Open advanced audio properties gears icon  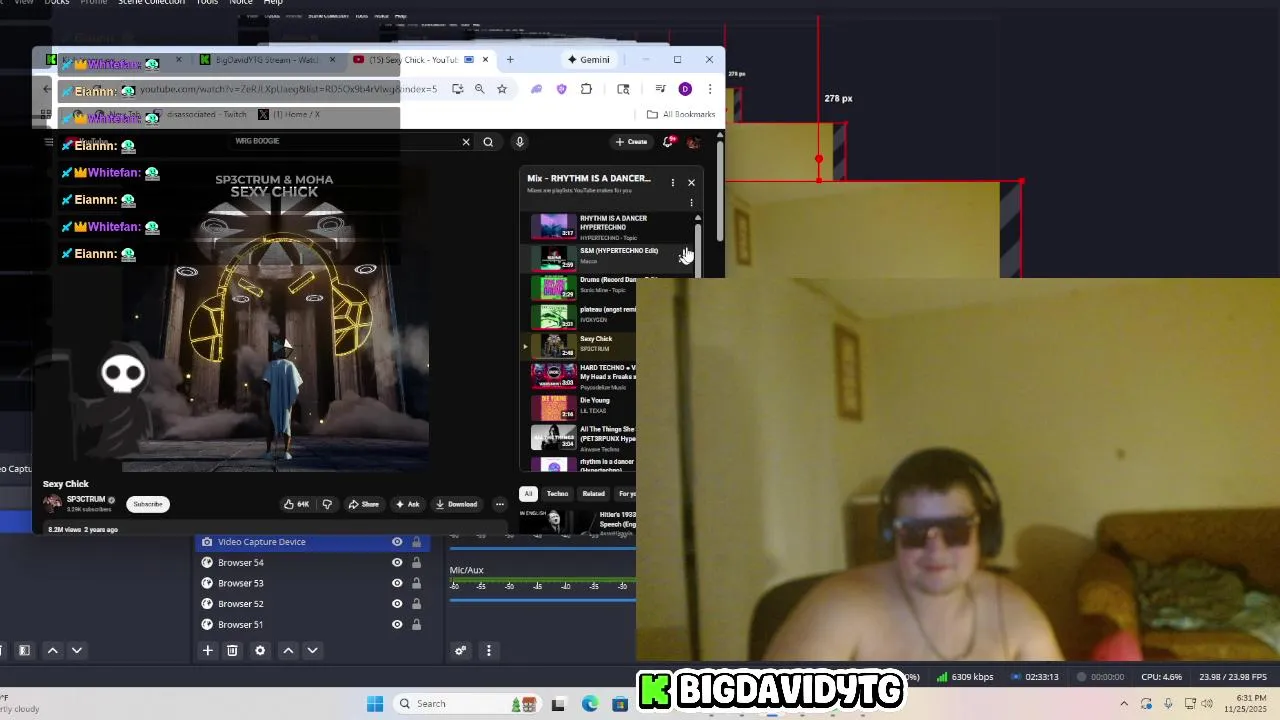point(461,650)
